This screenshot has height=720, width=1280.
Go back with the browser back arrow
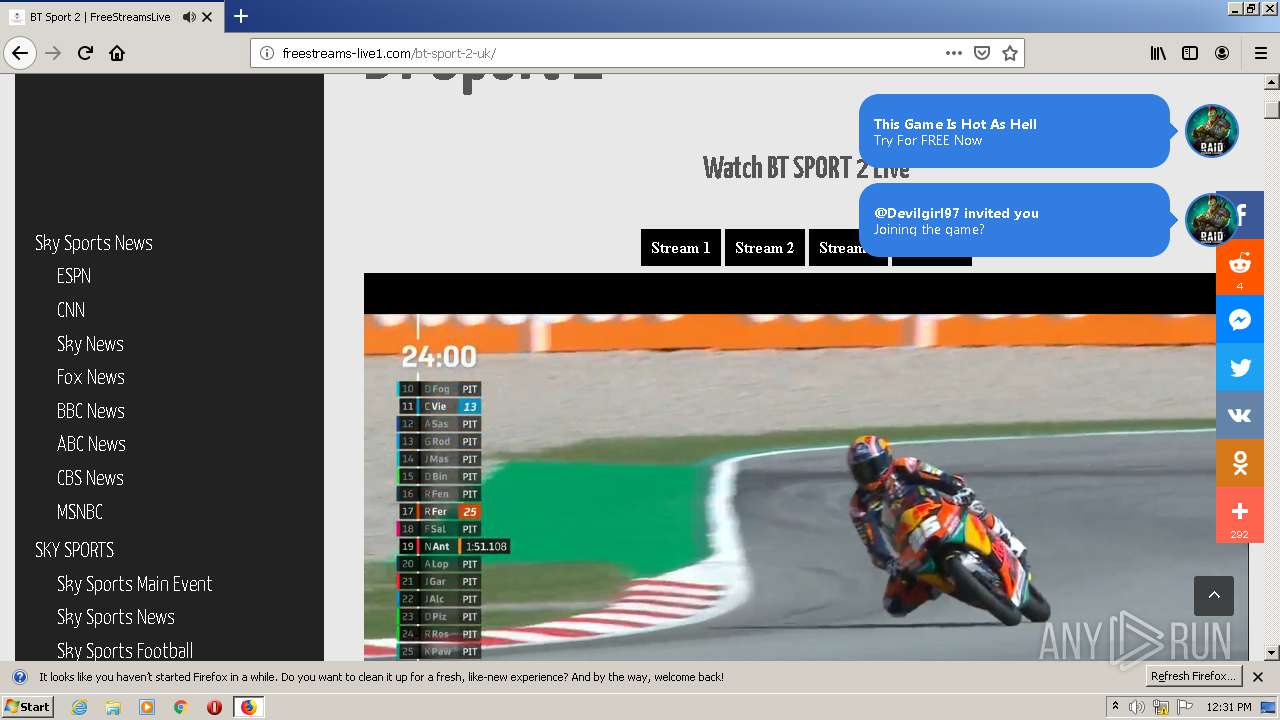(x=20, y=53)
